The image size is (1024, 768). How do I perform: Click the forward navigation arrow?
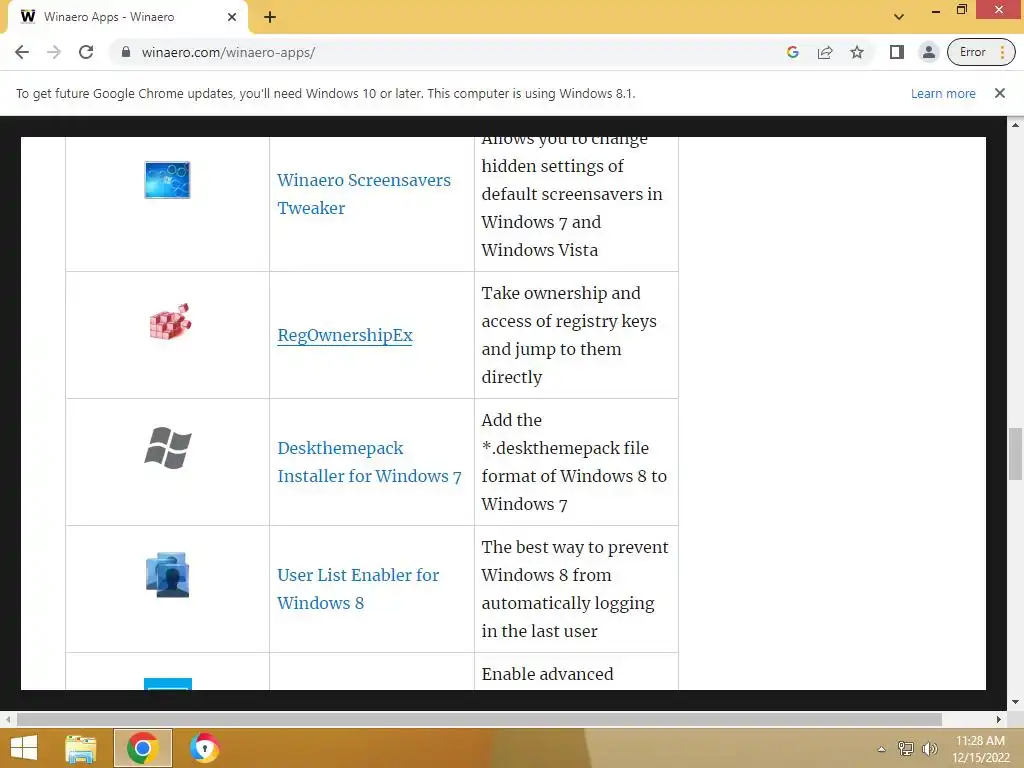pos(54,52)
